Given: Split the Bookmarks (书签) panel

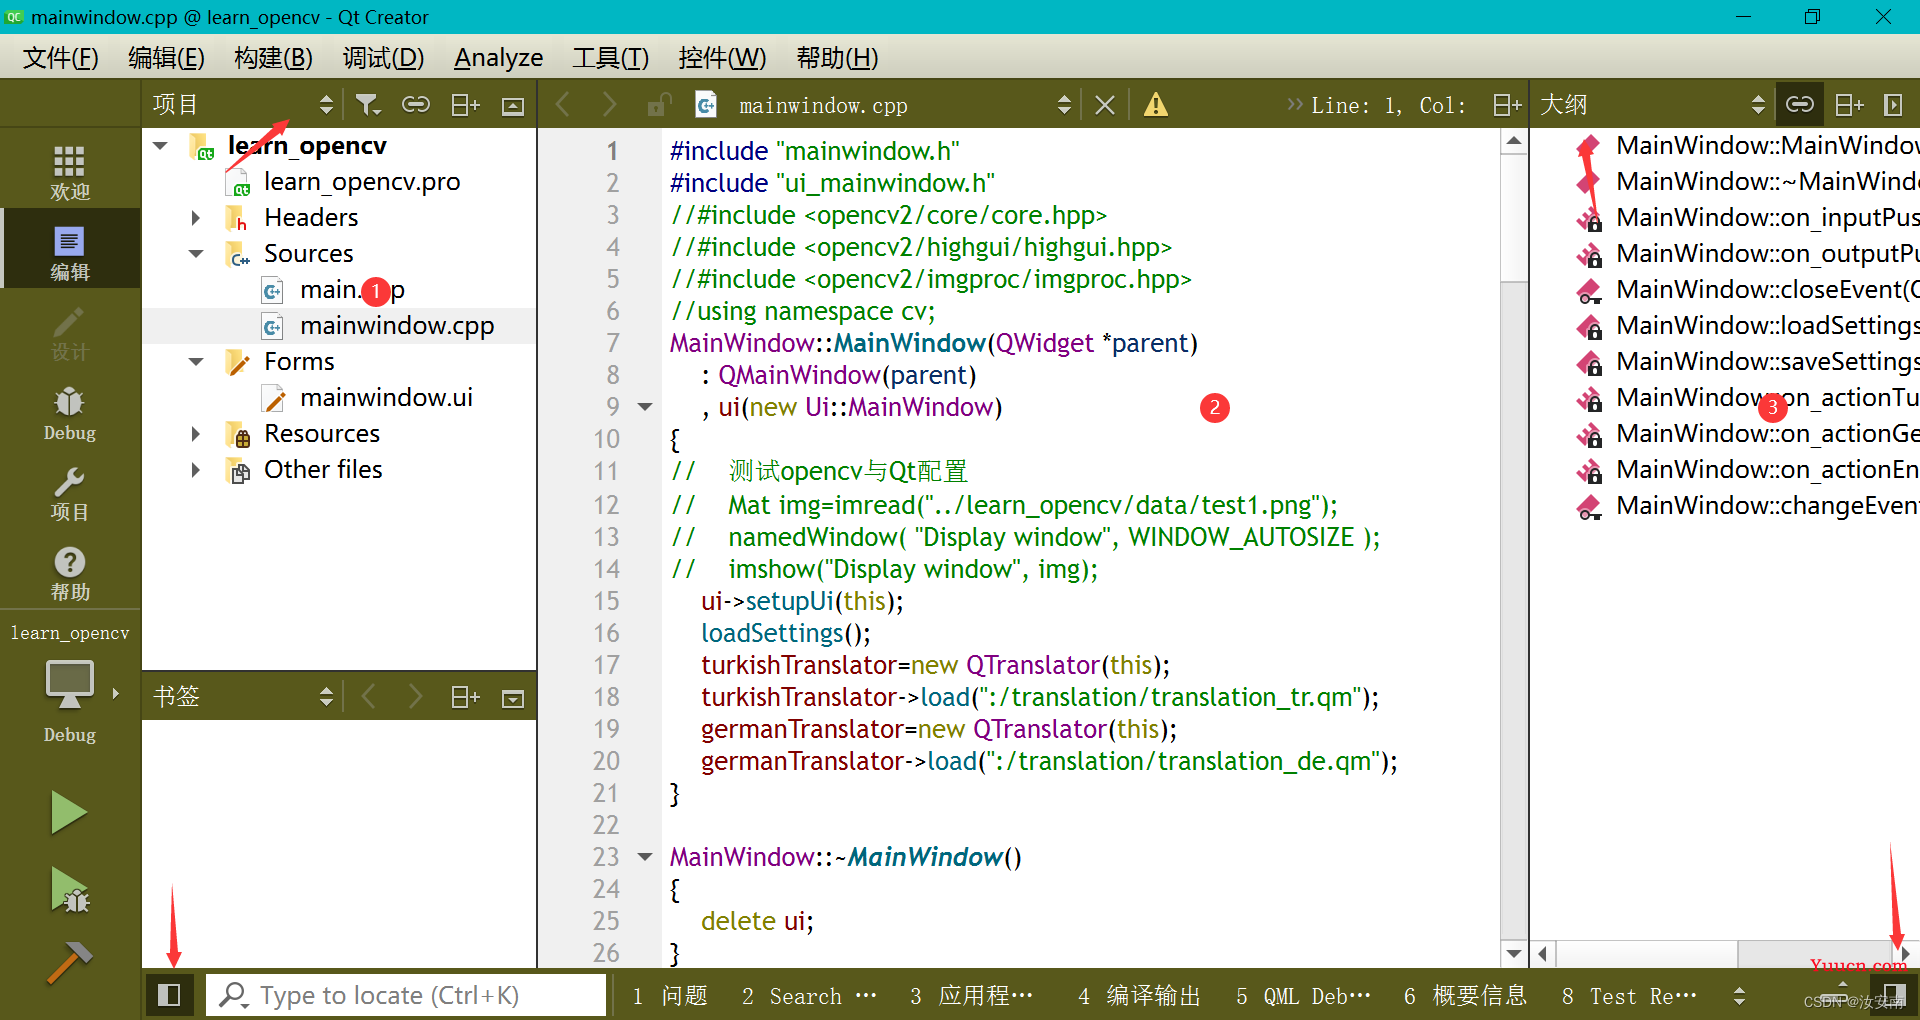Looking at the screenshot, I should [466, 697].
